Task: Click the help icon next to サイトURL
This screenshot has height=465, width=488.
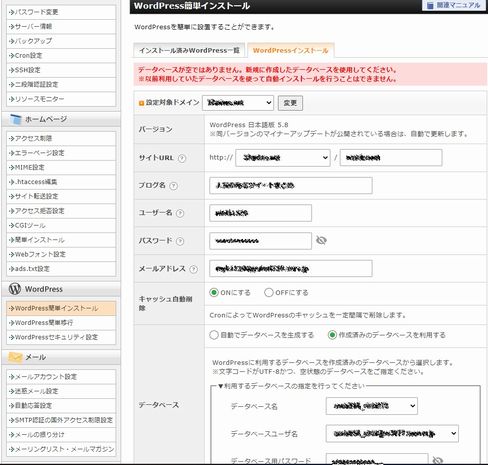Action: [182, 158]
